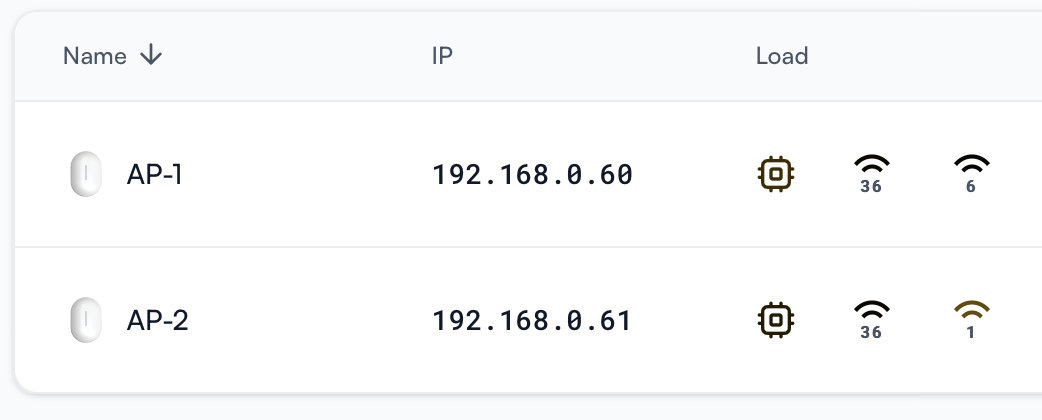Sort the table by the Load column

pos(782,56)
